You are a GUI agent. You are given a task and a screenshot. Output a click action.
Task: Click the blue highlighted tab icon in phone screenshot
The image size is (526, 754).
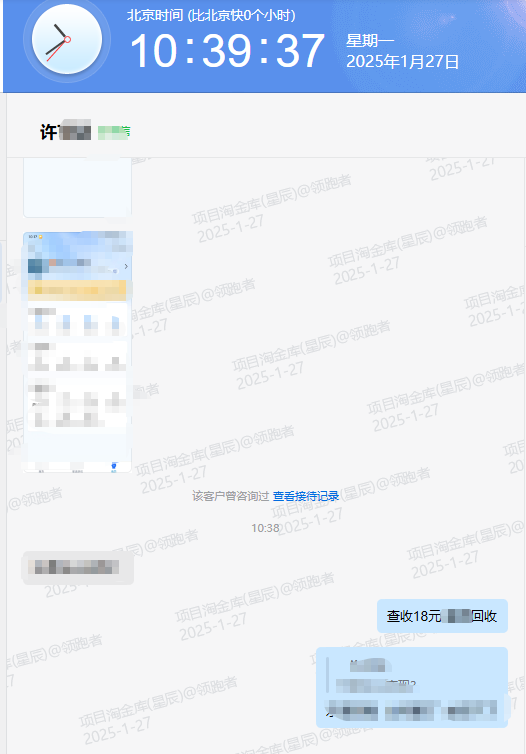click(x=114, y=466)
